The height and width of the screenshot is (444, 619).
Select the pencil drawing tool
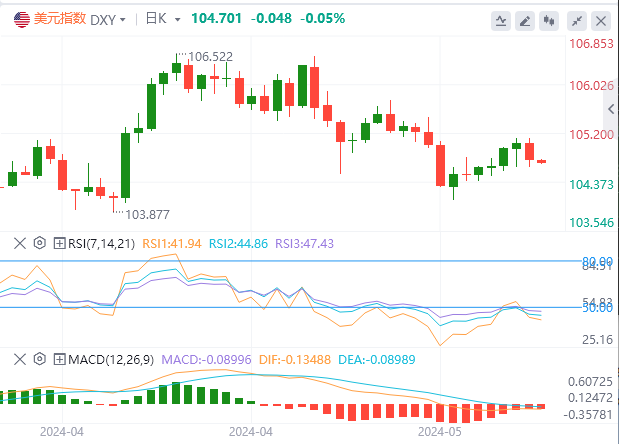point(527,20)
